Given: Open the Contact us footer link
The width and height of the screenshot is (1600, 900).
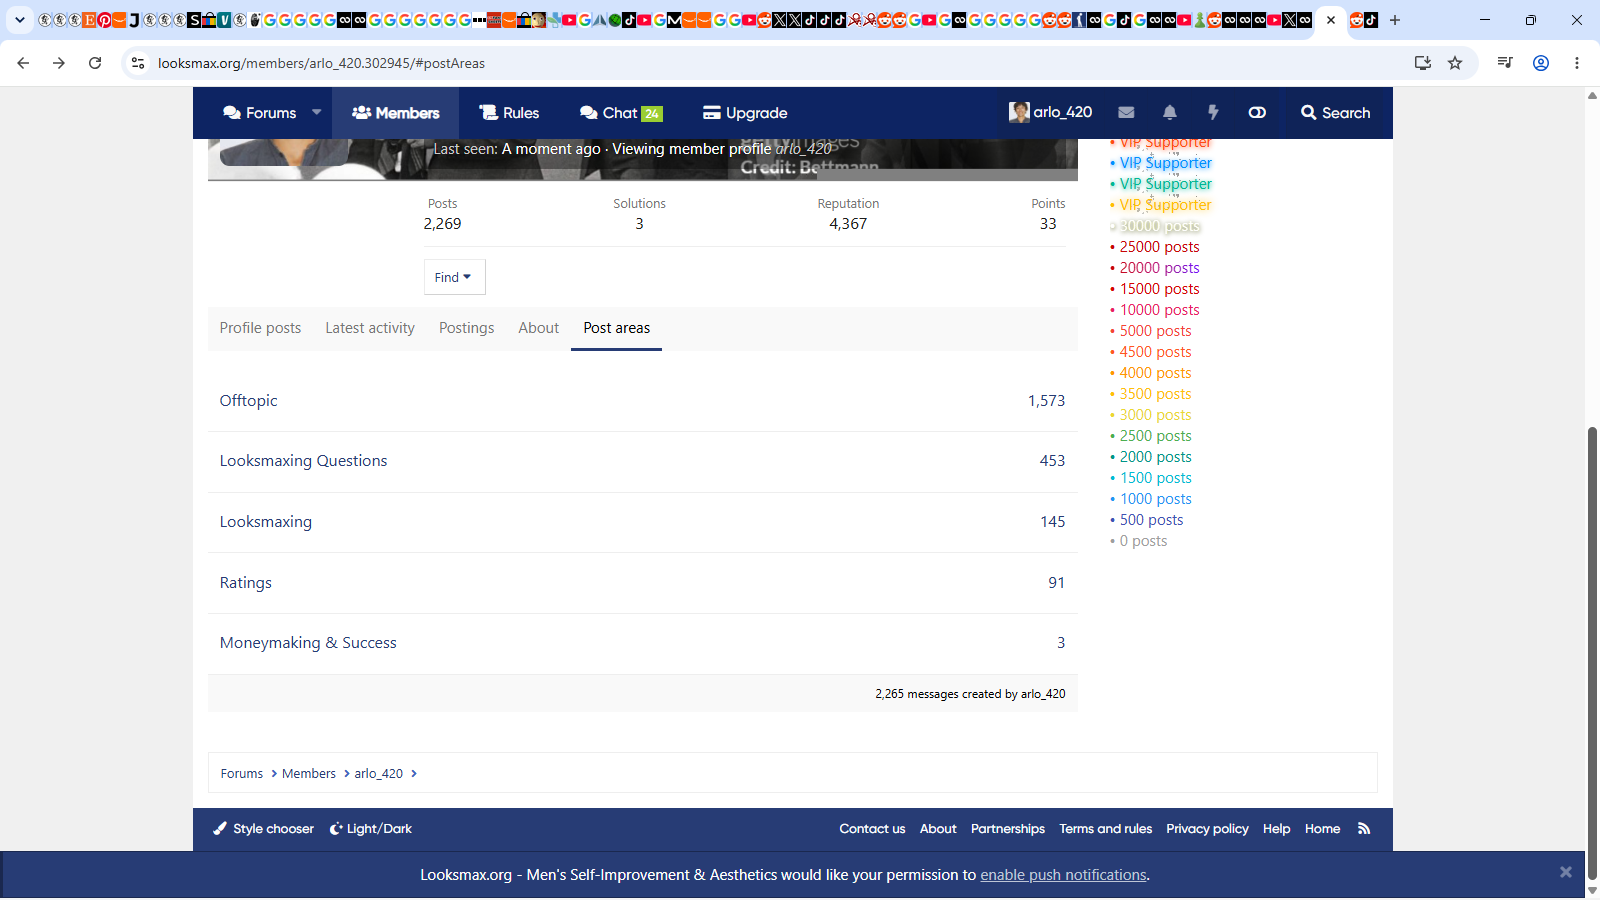Looking at the screenshot, I should pos(872,829).
